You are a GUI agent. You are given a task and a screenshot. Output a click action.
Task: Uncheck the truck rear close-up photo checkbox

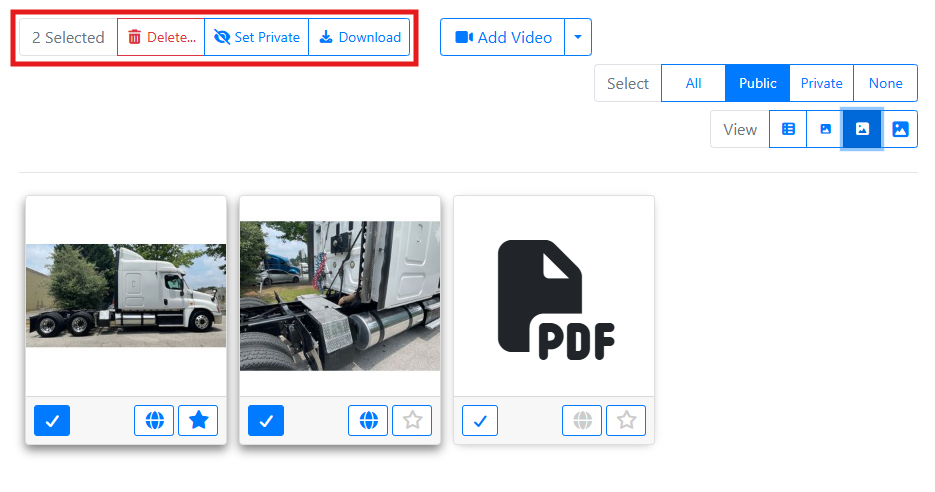(266, 420)
